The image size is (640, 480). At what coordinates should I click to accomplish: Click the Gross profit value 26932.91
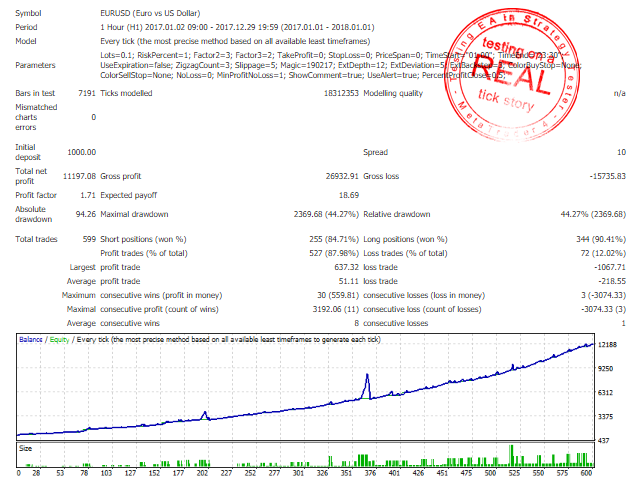342,176
